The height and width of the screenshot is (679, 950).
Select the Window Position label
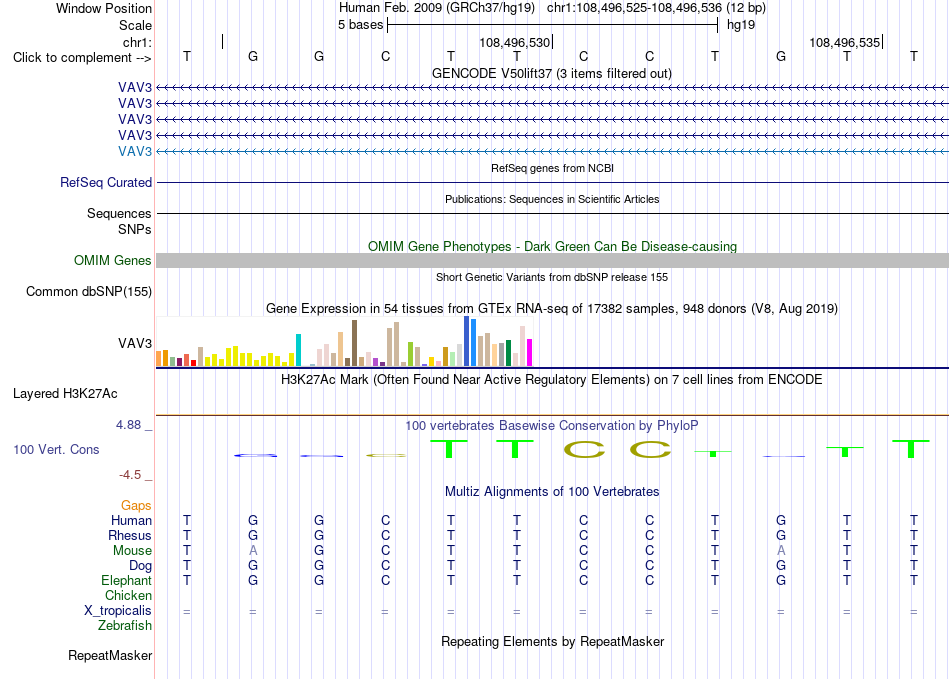pyautogui.click(x=104, y=8)
